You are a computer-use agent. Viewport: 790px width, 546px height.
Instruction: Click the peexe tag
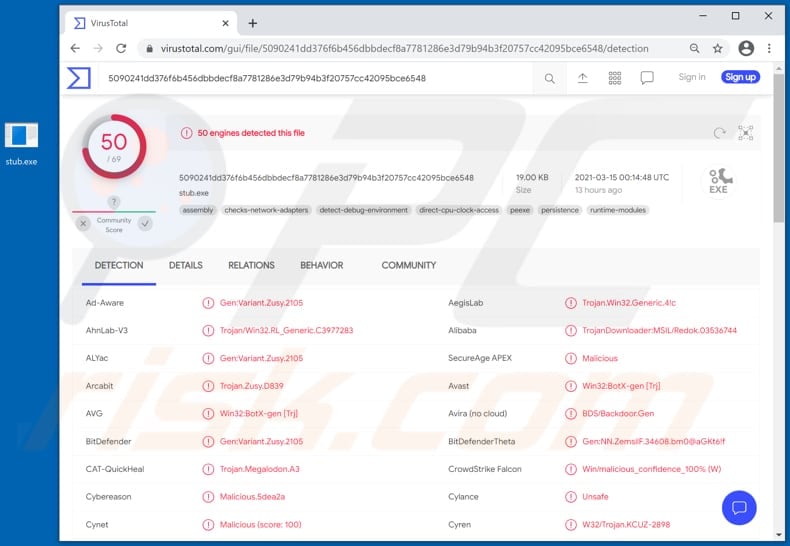pos(520,210)
